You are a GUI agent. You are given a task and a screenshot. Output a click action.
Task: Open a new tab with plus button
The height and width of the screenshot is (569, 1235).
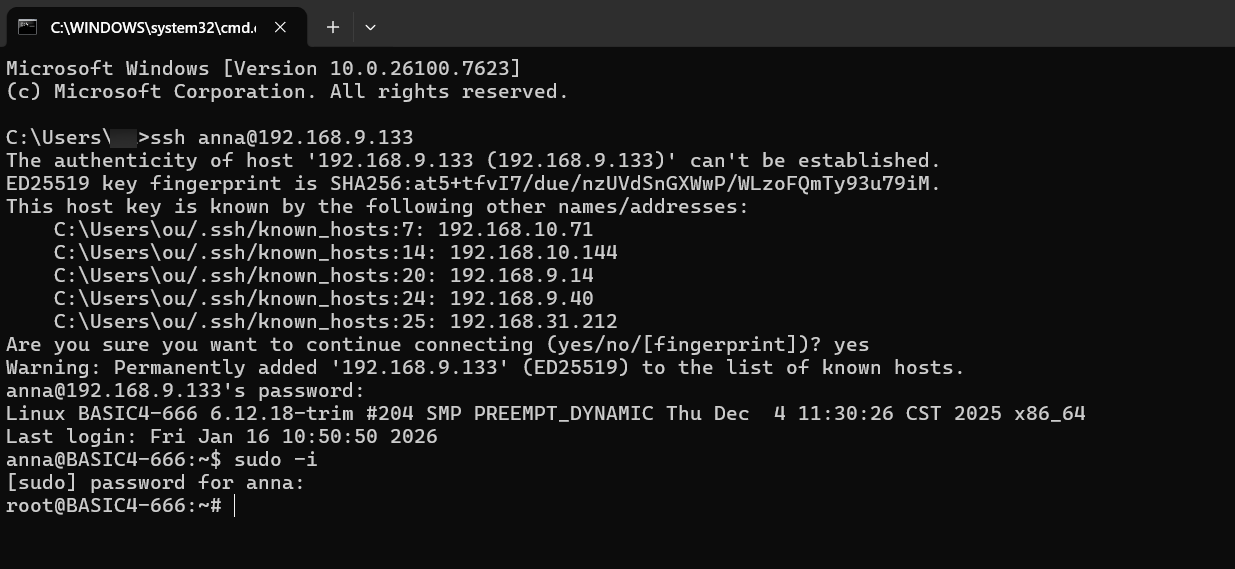[x=333, y=27]
